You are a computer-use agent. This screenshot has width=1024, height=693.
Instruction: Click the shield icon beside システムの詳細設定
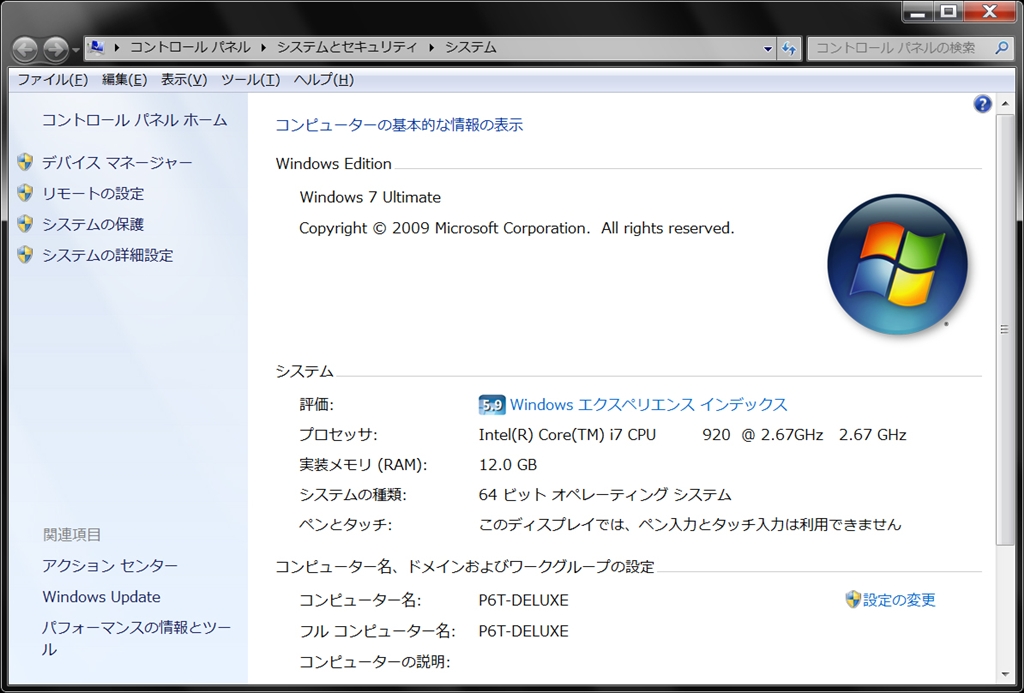25,254
